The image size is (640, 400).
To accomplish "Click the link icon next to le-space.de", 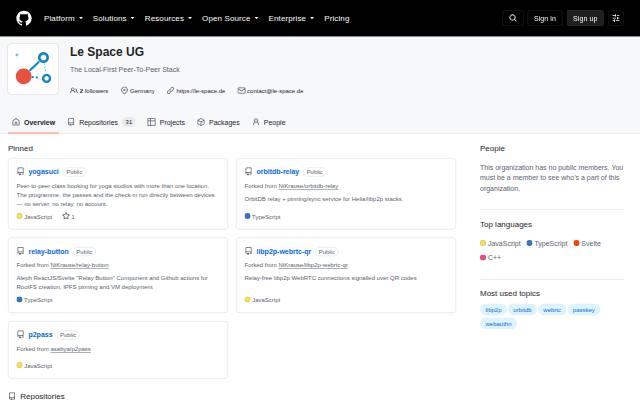I will [x=170, y=91].
